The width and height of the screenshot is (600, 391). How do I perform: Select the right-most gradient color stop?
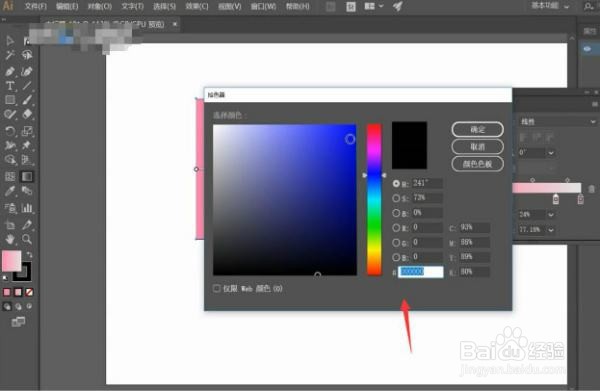(580, 199)
